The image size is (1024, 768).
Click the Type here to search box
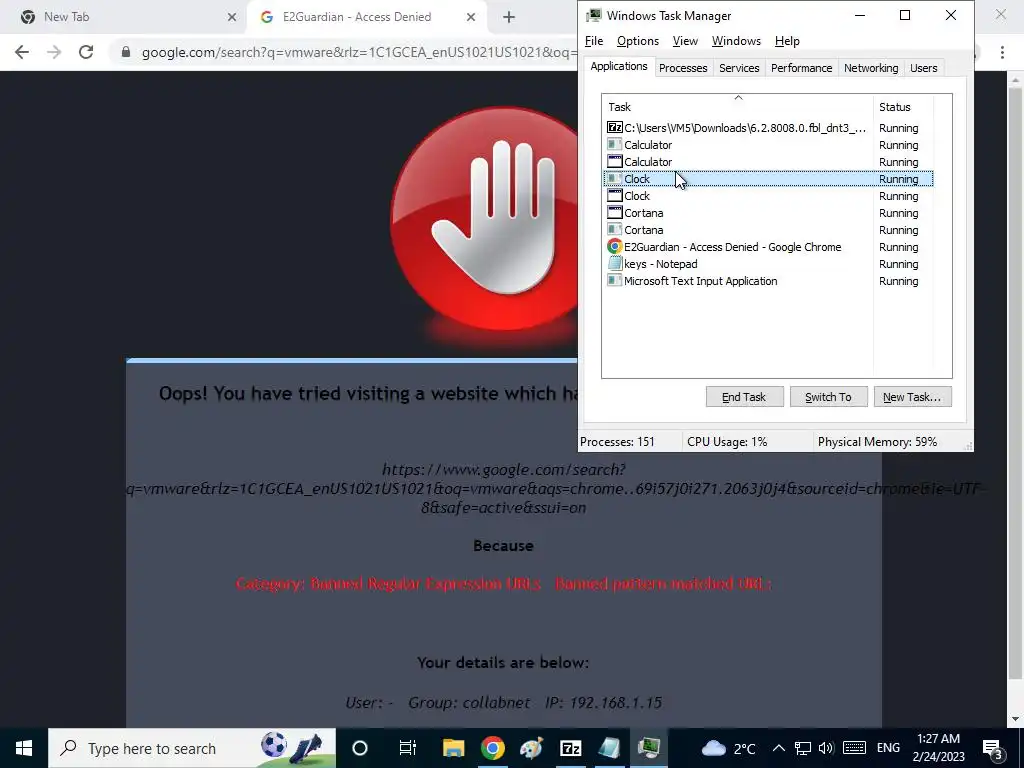192,748
